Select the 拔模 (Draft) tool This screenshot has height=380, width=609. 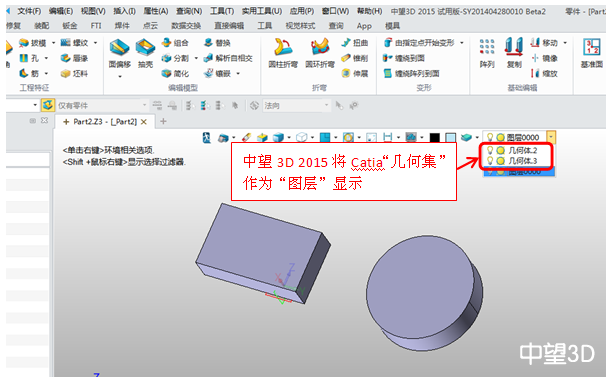tap(33, 43)
